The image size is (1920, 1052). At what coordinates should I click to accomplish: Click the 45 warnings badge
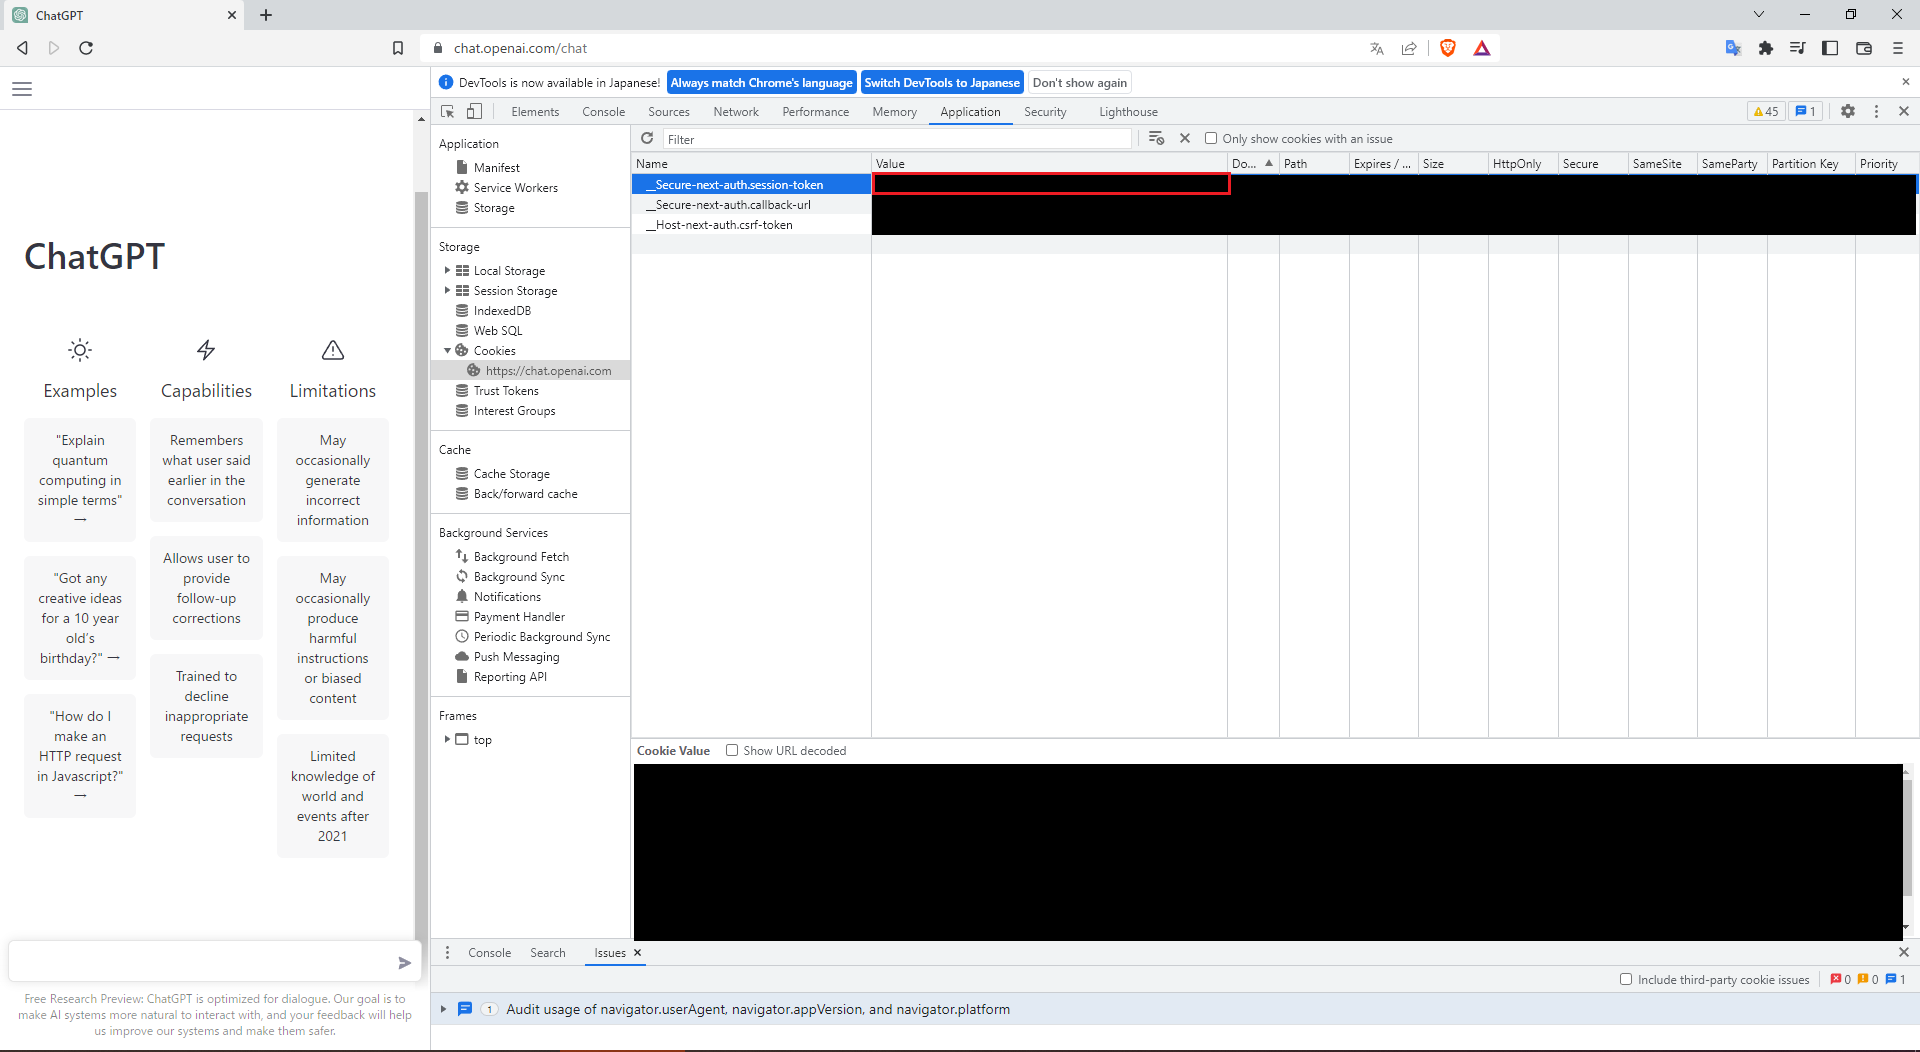(1766, 111)
